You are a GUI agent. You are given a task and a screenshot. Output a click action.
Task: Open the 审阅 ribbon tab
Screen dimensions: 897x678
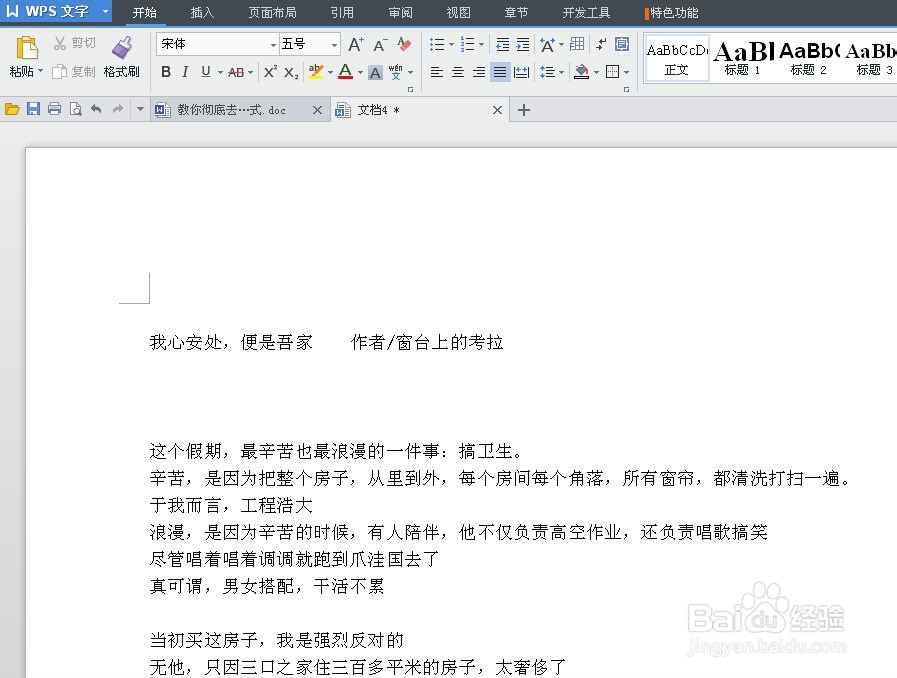(x=400, y=13)
